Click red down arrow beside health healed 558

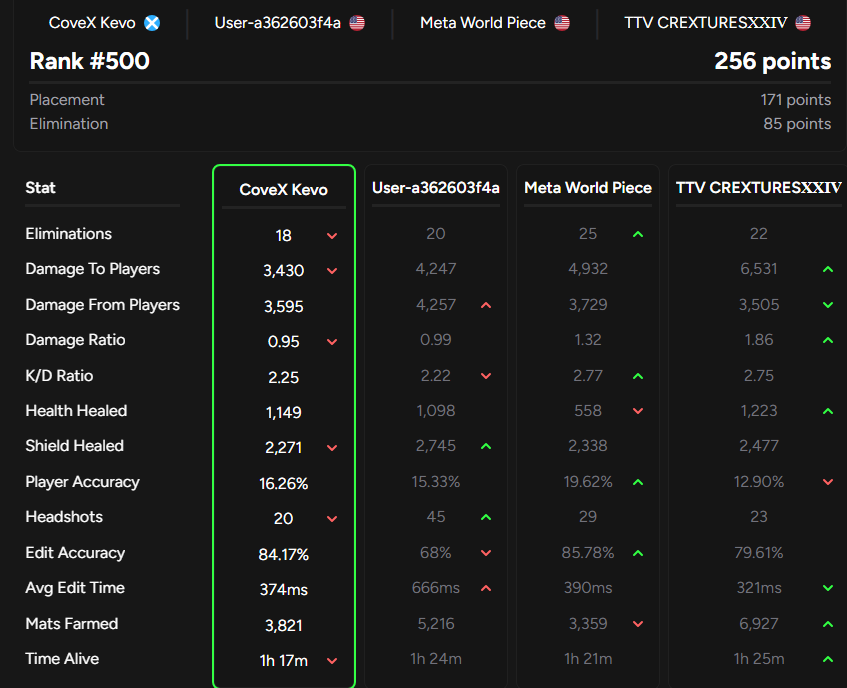click(x=638, y=411)
